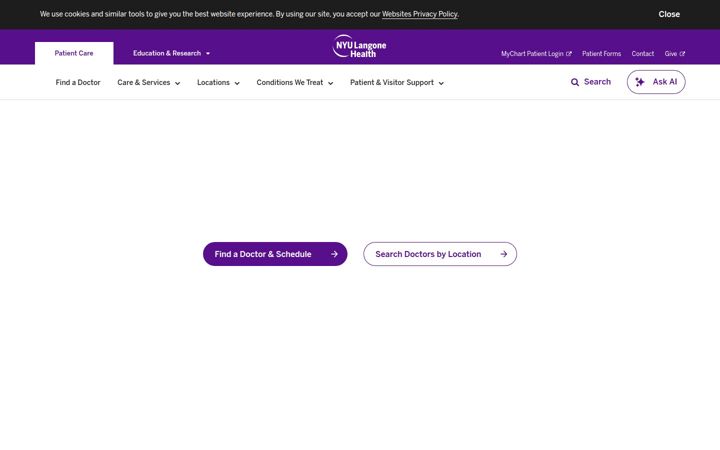Open the Find a Doctor menu item
Viewport: 720px width, 450px height.
point(78,83)
